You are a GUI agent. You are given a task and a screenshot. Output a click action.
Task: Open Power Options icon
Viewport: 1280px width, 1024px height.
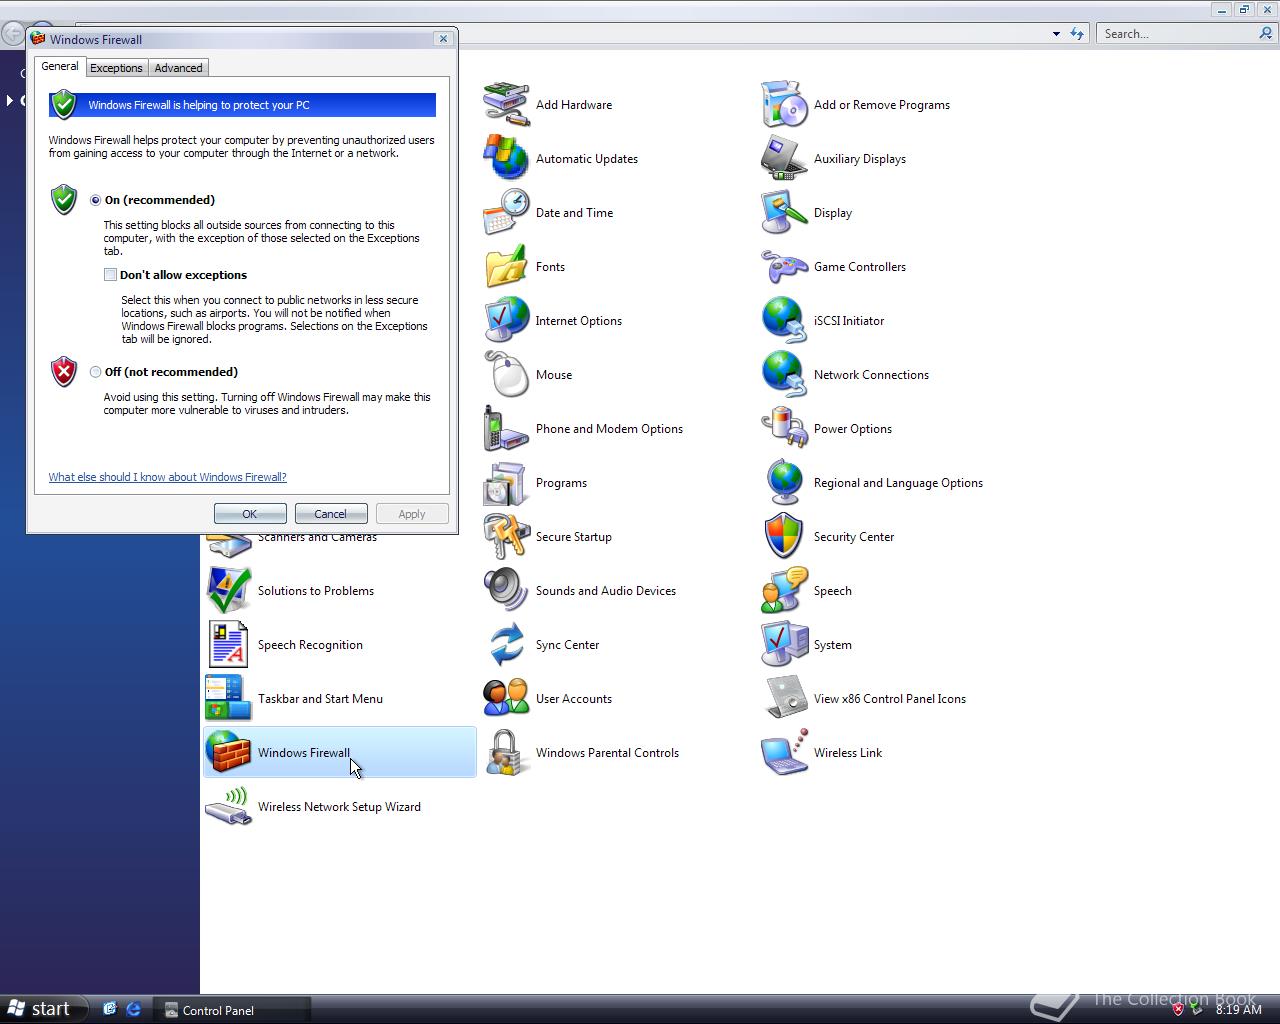[784, 428]
